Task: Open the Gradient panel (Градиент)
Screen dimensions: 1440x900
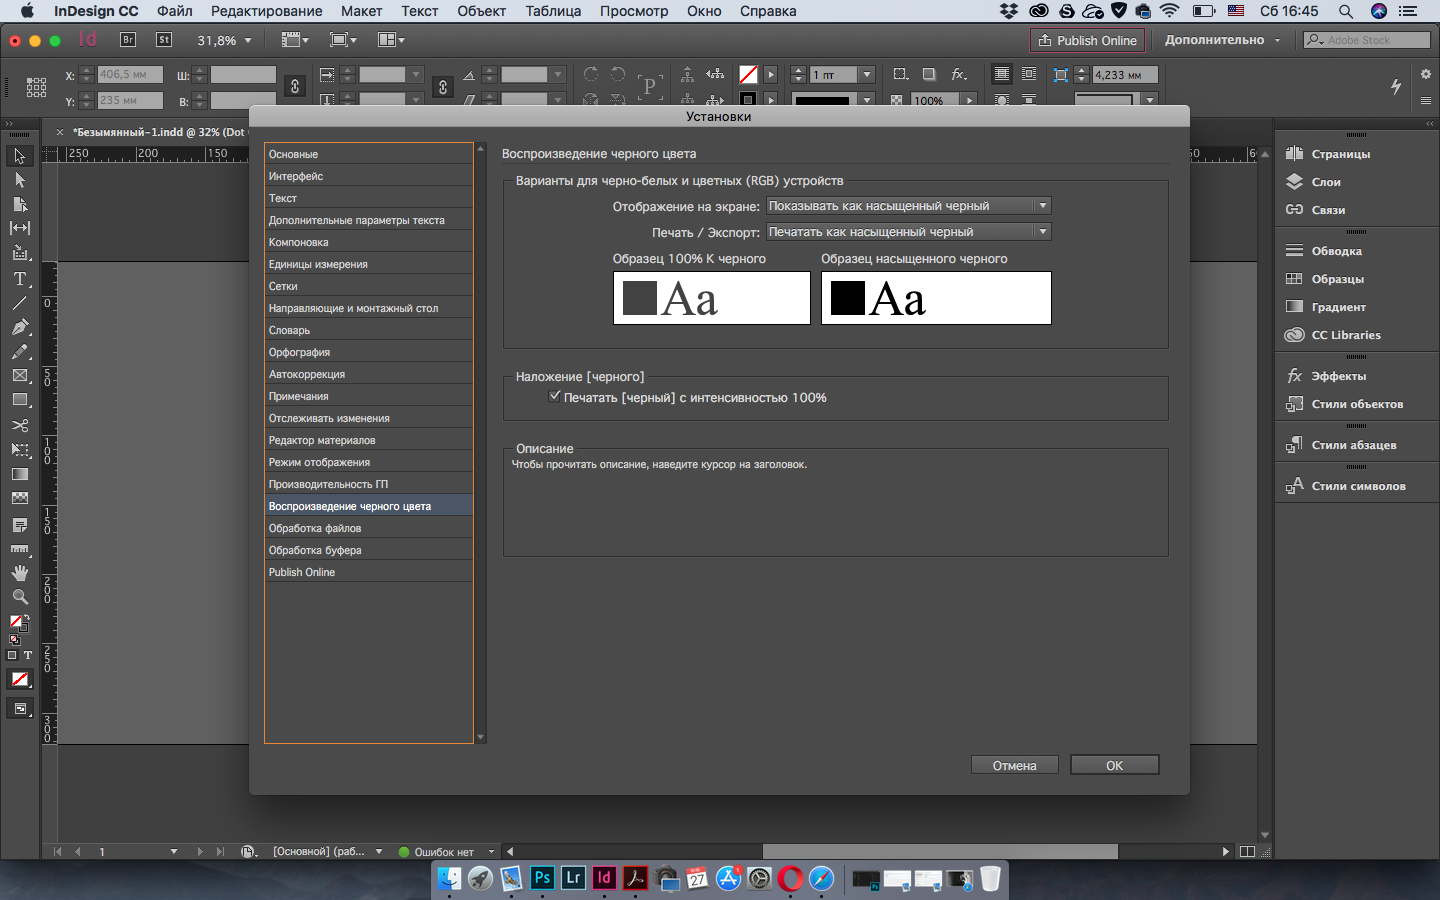Action: click(1338, 307)
